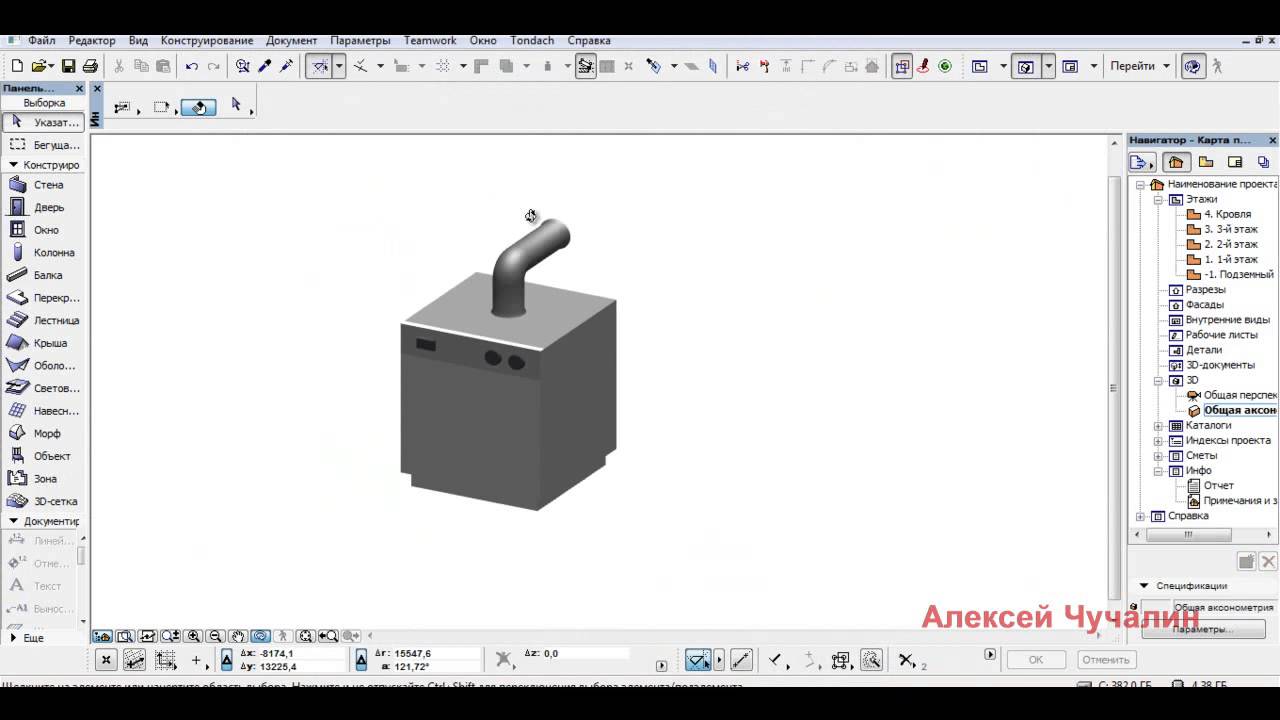Screen dimensions: 1280x720
Task: Collapse the Спецификации section in navigator
Action: pos(1144,586)
